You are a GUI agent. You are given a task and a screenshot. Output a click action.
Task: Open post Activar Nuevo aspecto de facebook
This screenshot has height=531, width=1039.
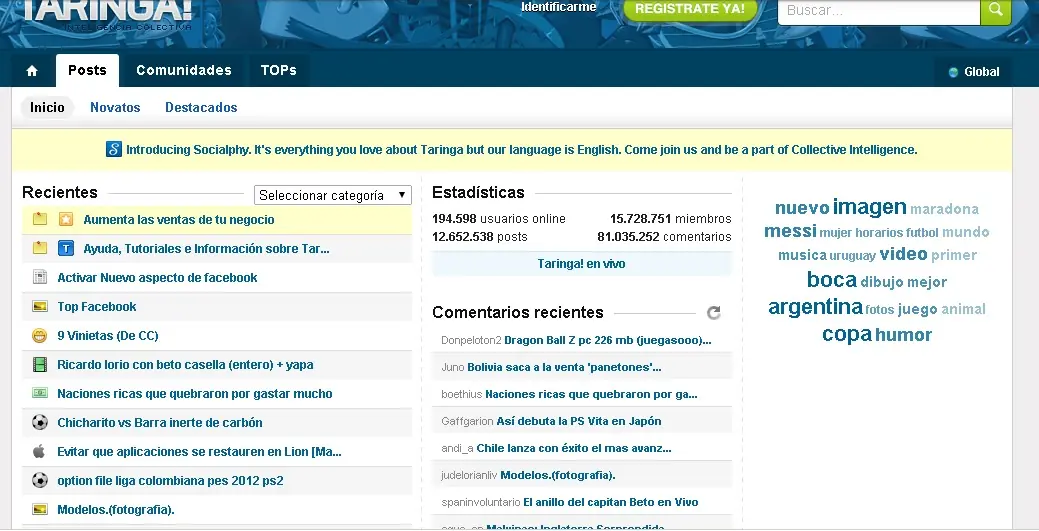(x=157, y=278)
